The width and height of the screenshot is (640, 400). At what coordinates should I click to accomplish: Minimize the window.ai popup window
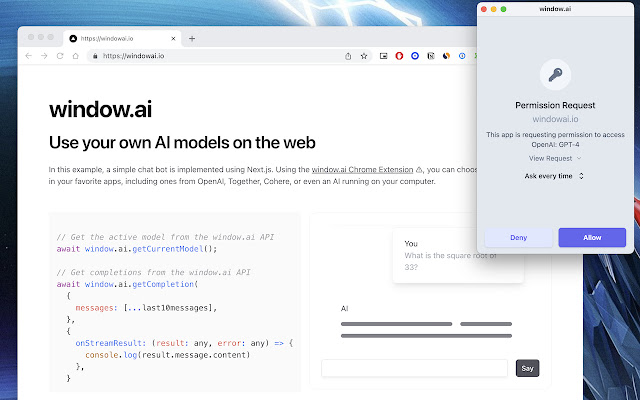point(493,9)
